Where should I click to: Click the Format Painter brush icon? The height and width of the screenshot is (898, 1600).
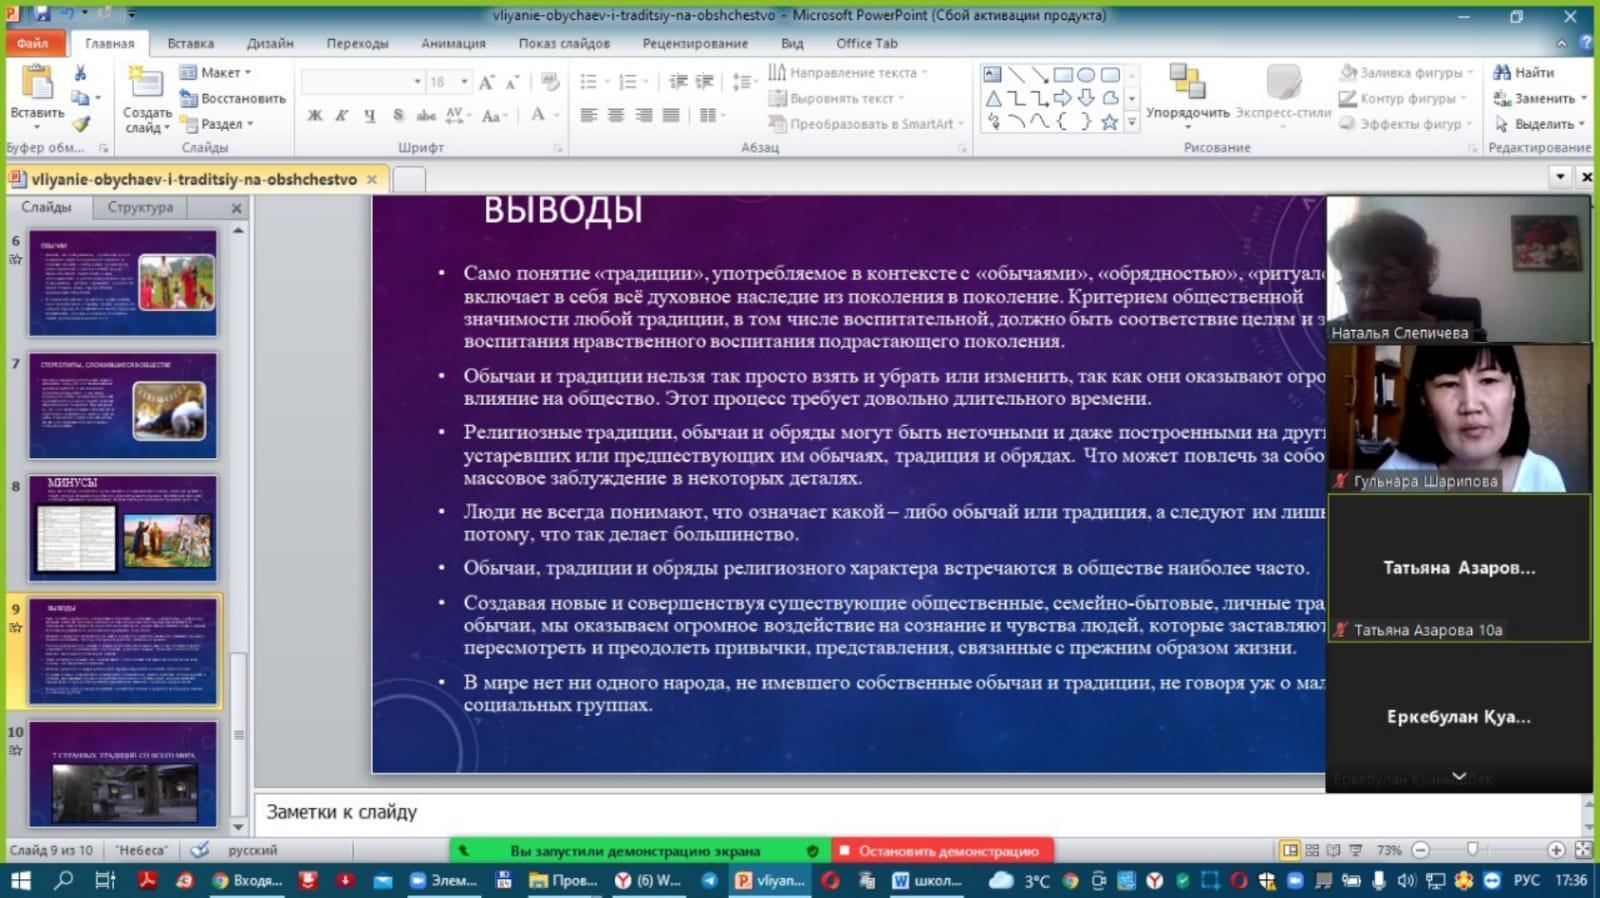click(81, 124)
